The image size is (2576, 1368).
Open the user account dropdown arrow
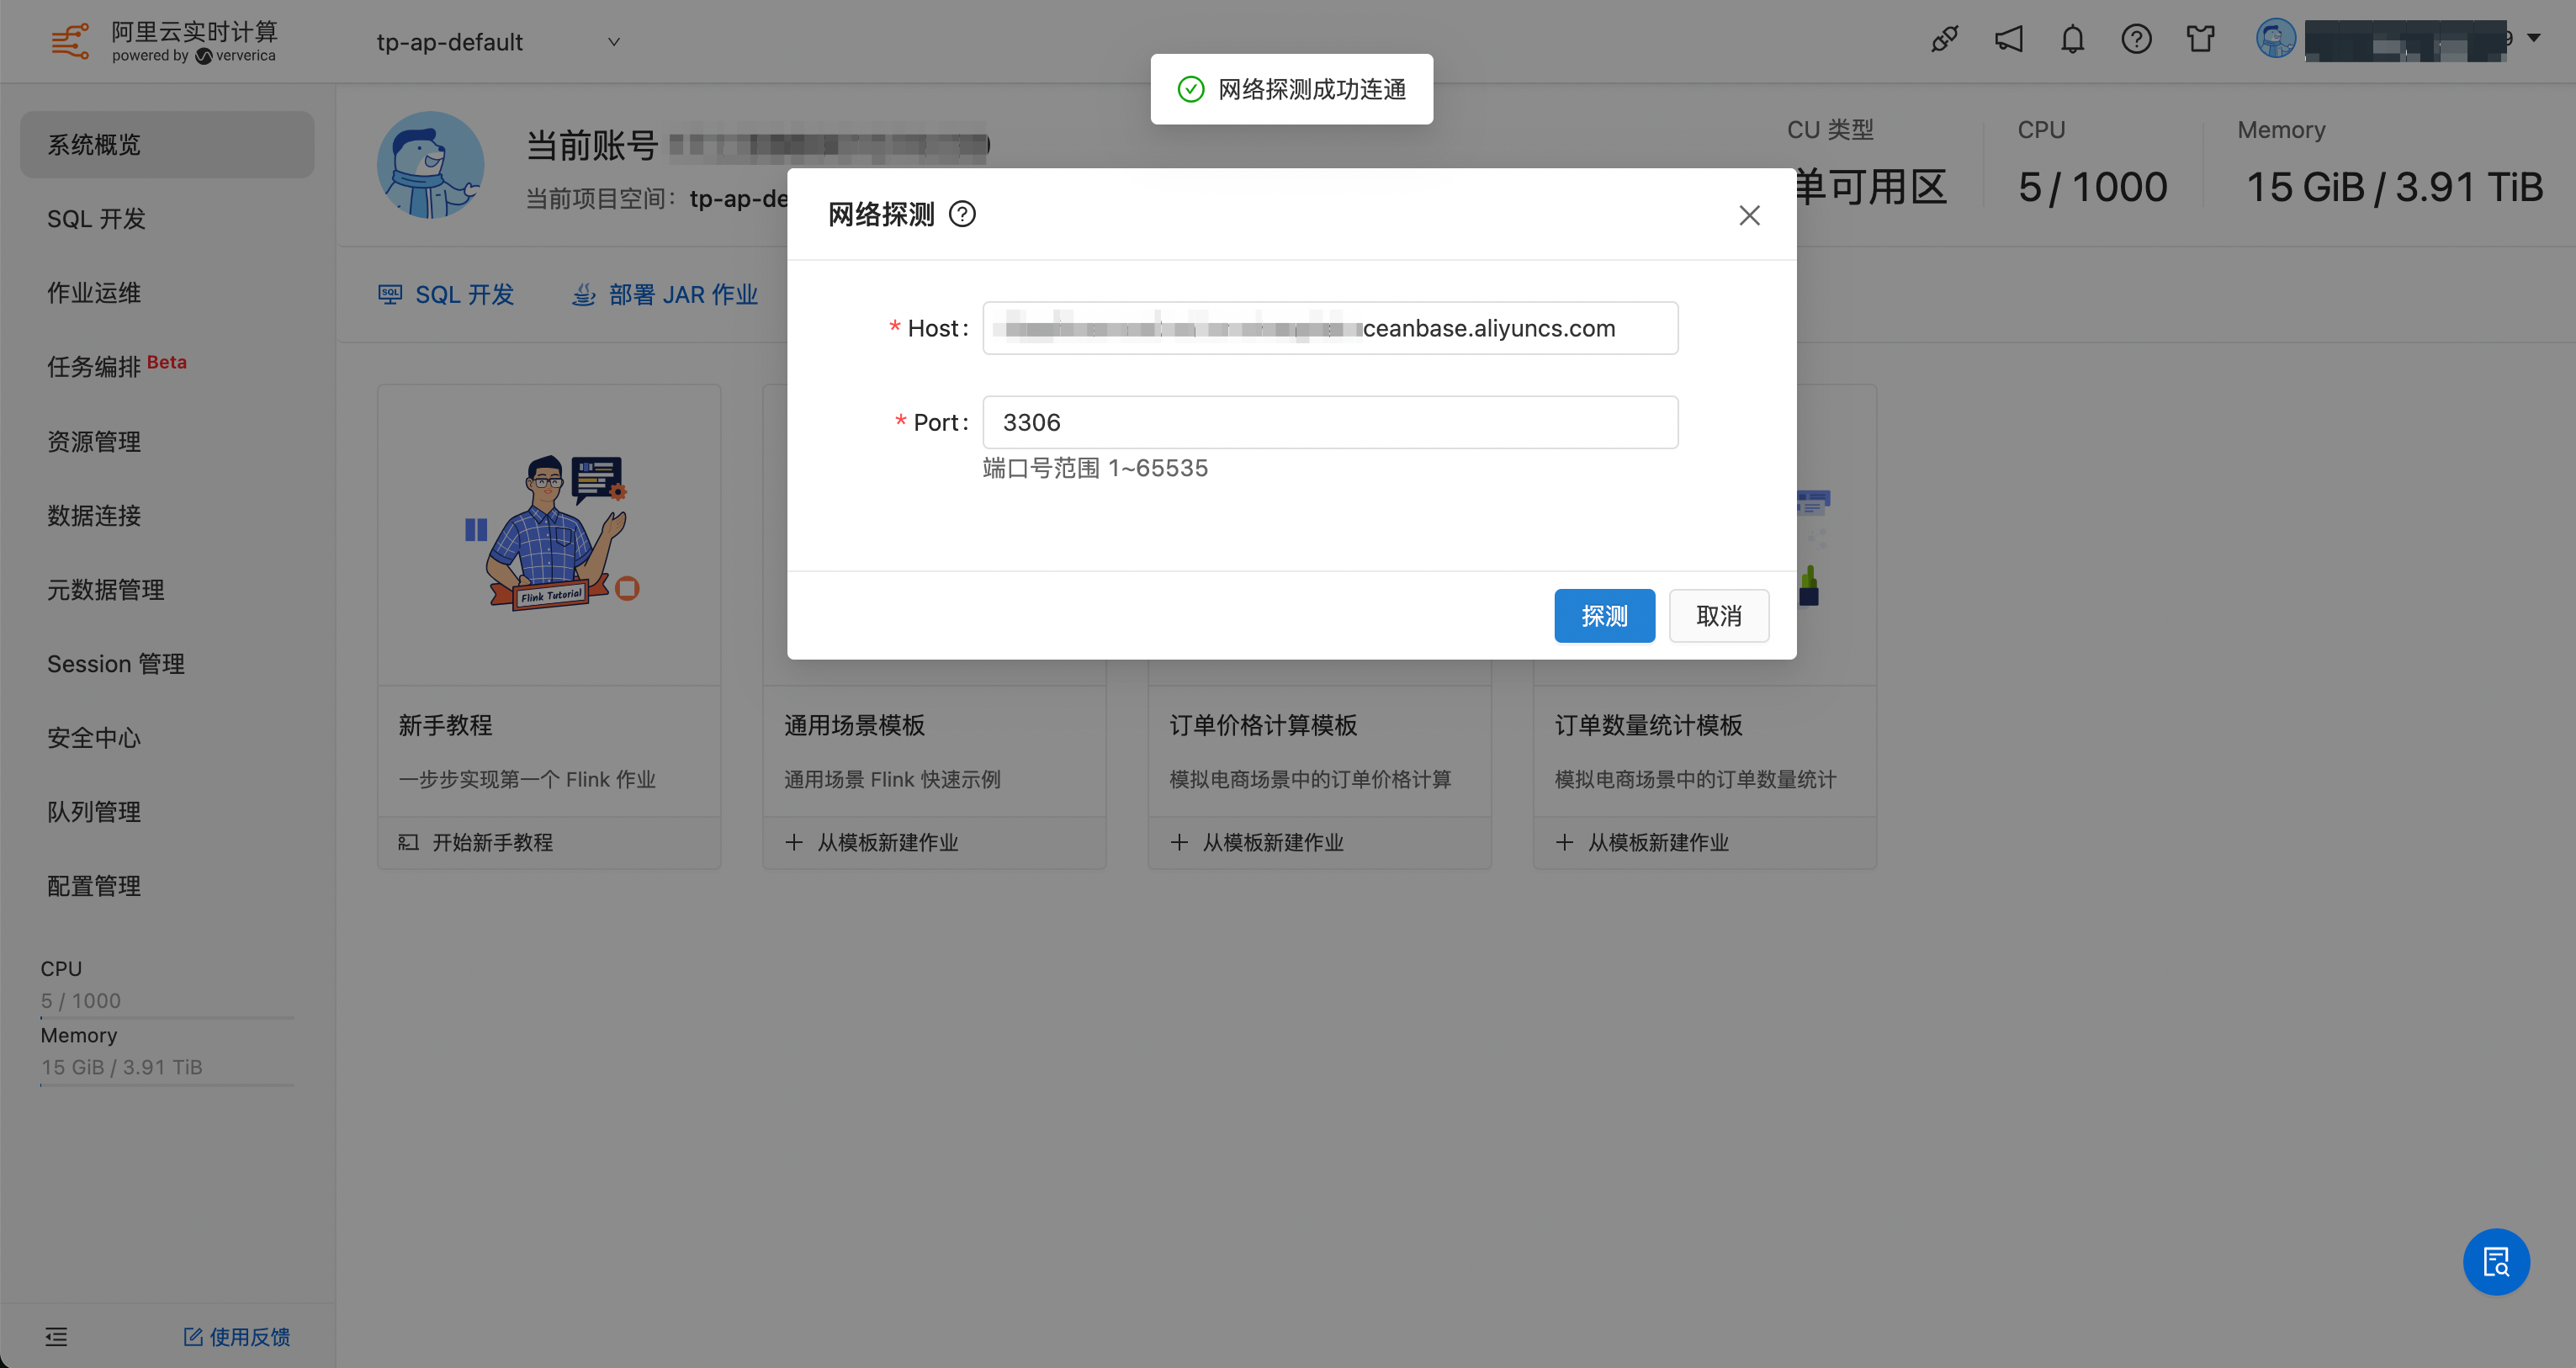click(x=2533, y=38)
